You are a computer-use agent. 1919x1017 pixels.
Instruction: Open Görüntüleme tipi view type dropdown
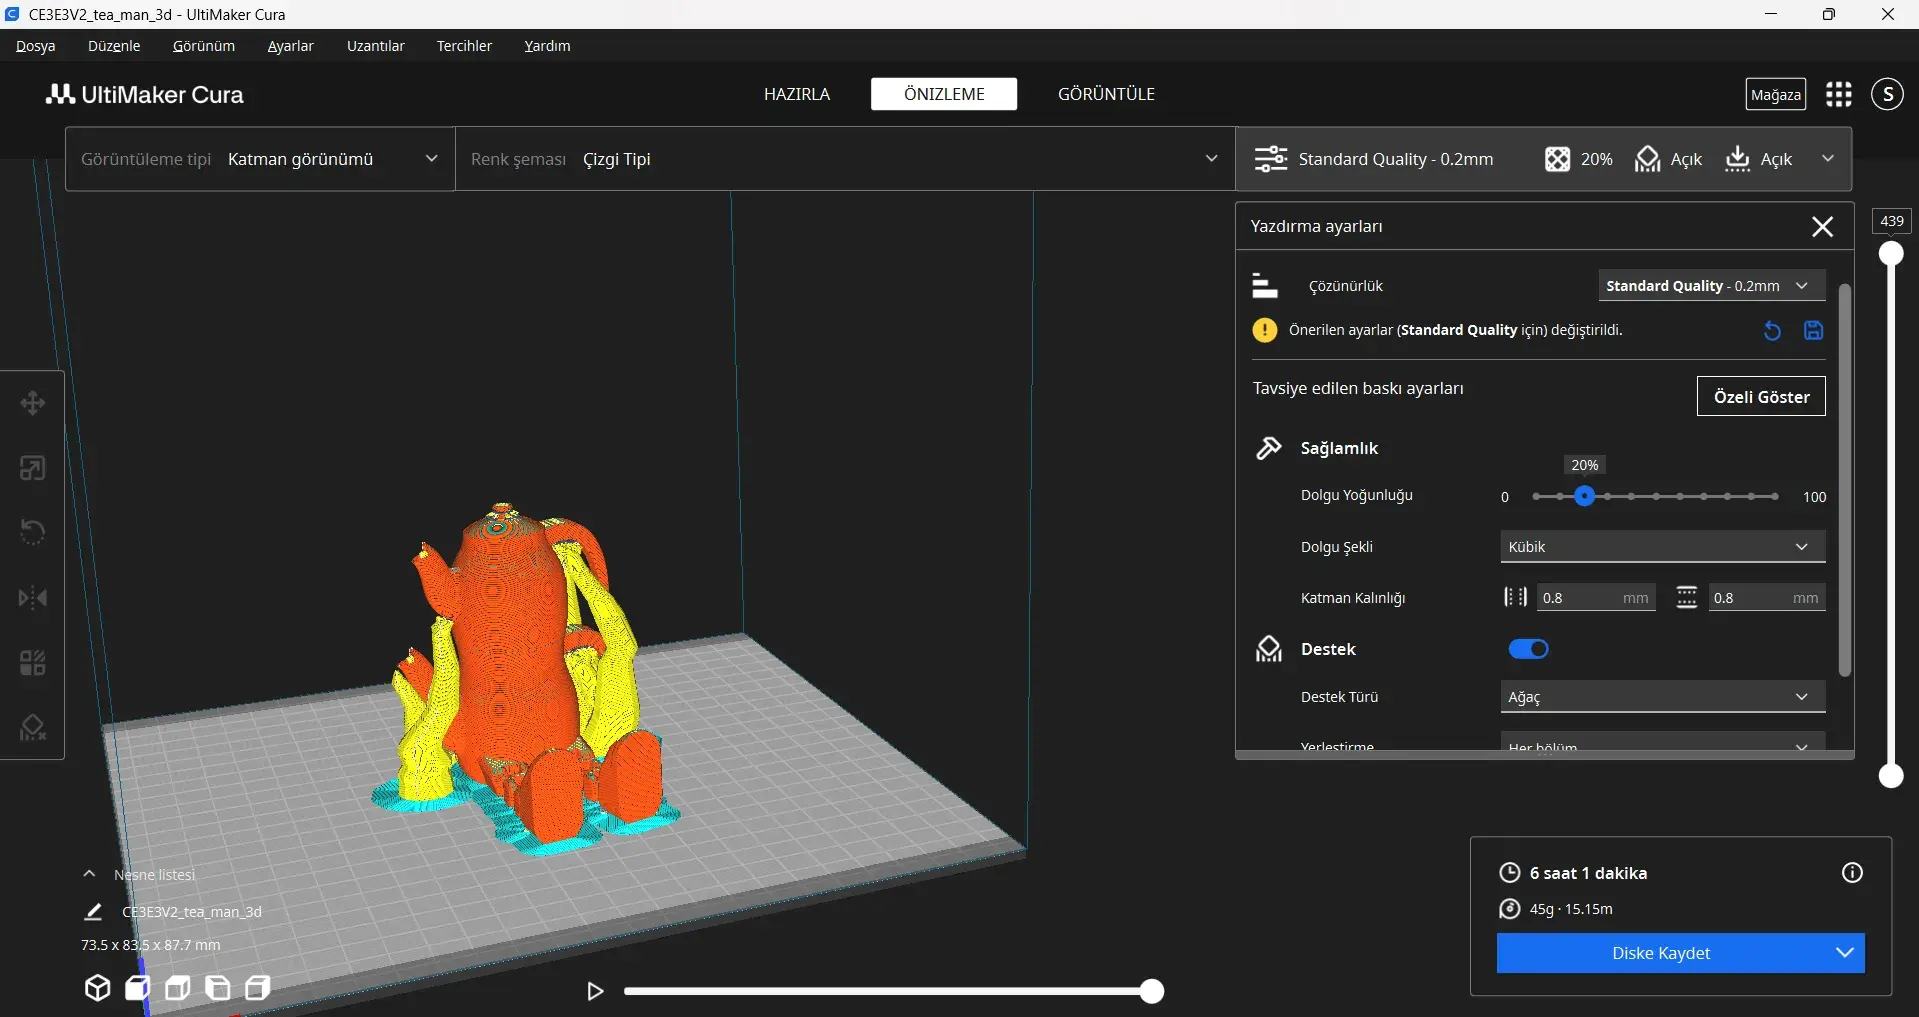[x=260, y=159]
